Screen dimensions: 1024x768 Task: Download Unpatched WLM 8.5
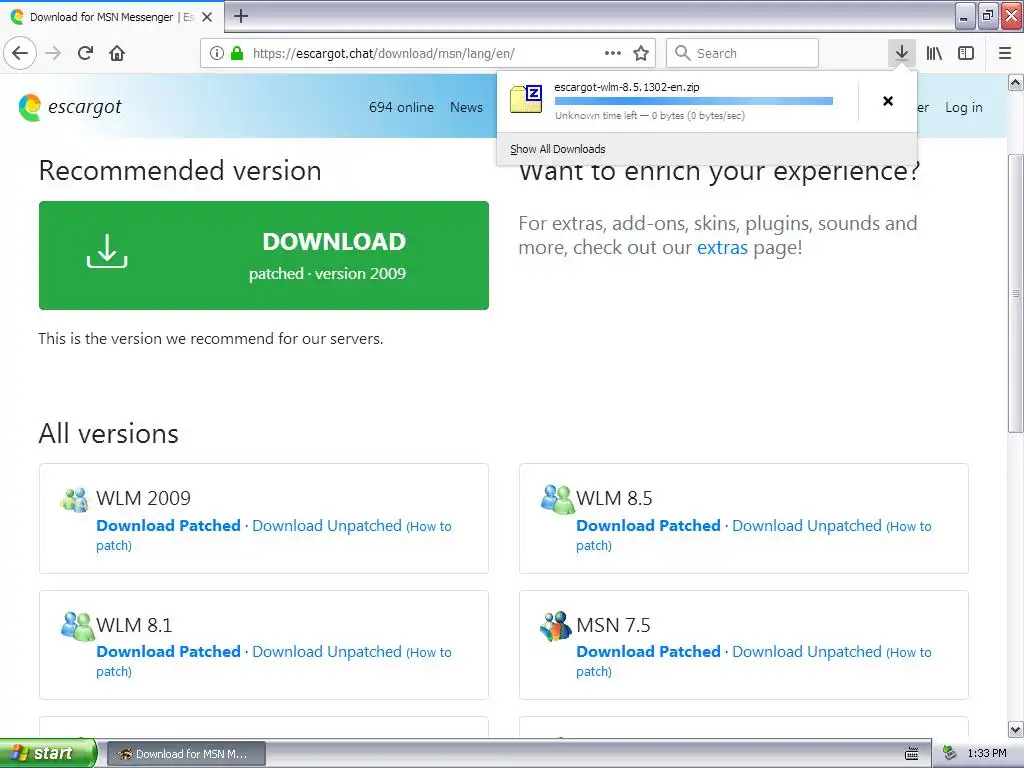tap(807, 526)
